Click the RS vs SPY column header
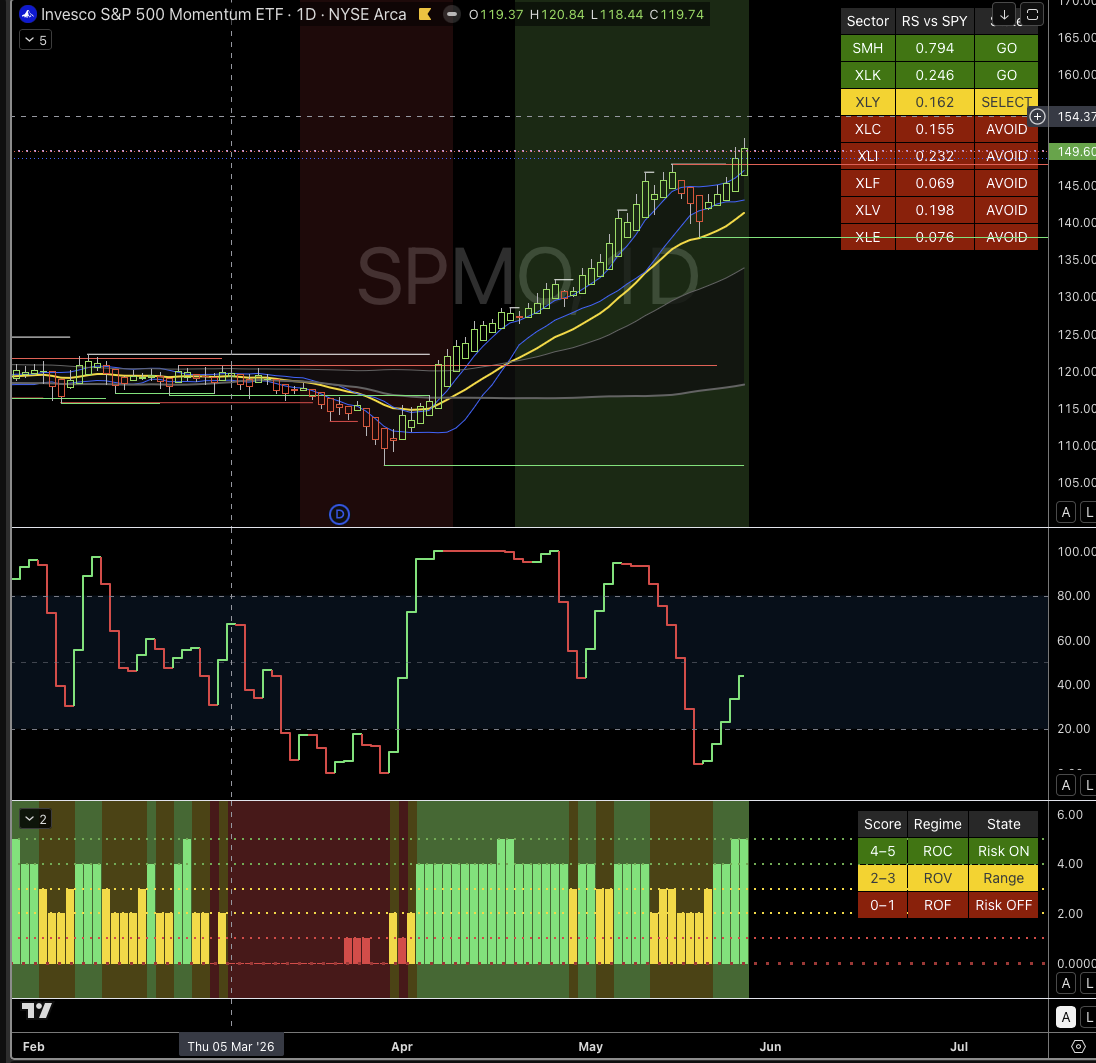This screenshot has height=1063, width=1096. [x=935, y=21]
